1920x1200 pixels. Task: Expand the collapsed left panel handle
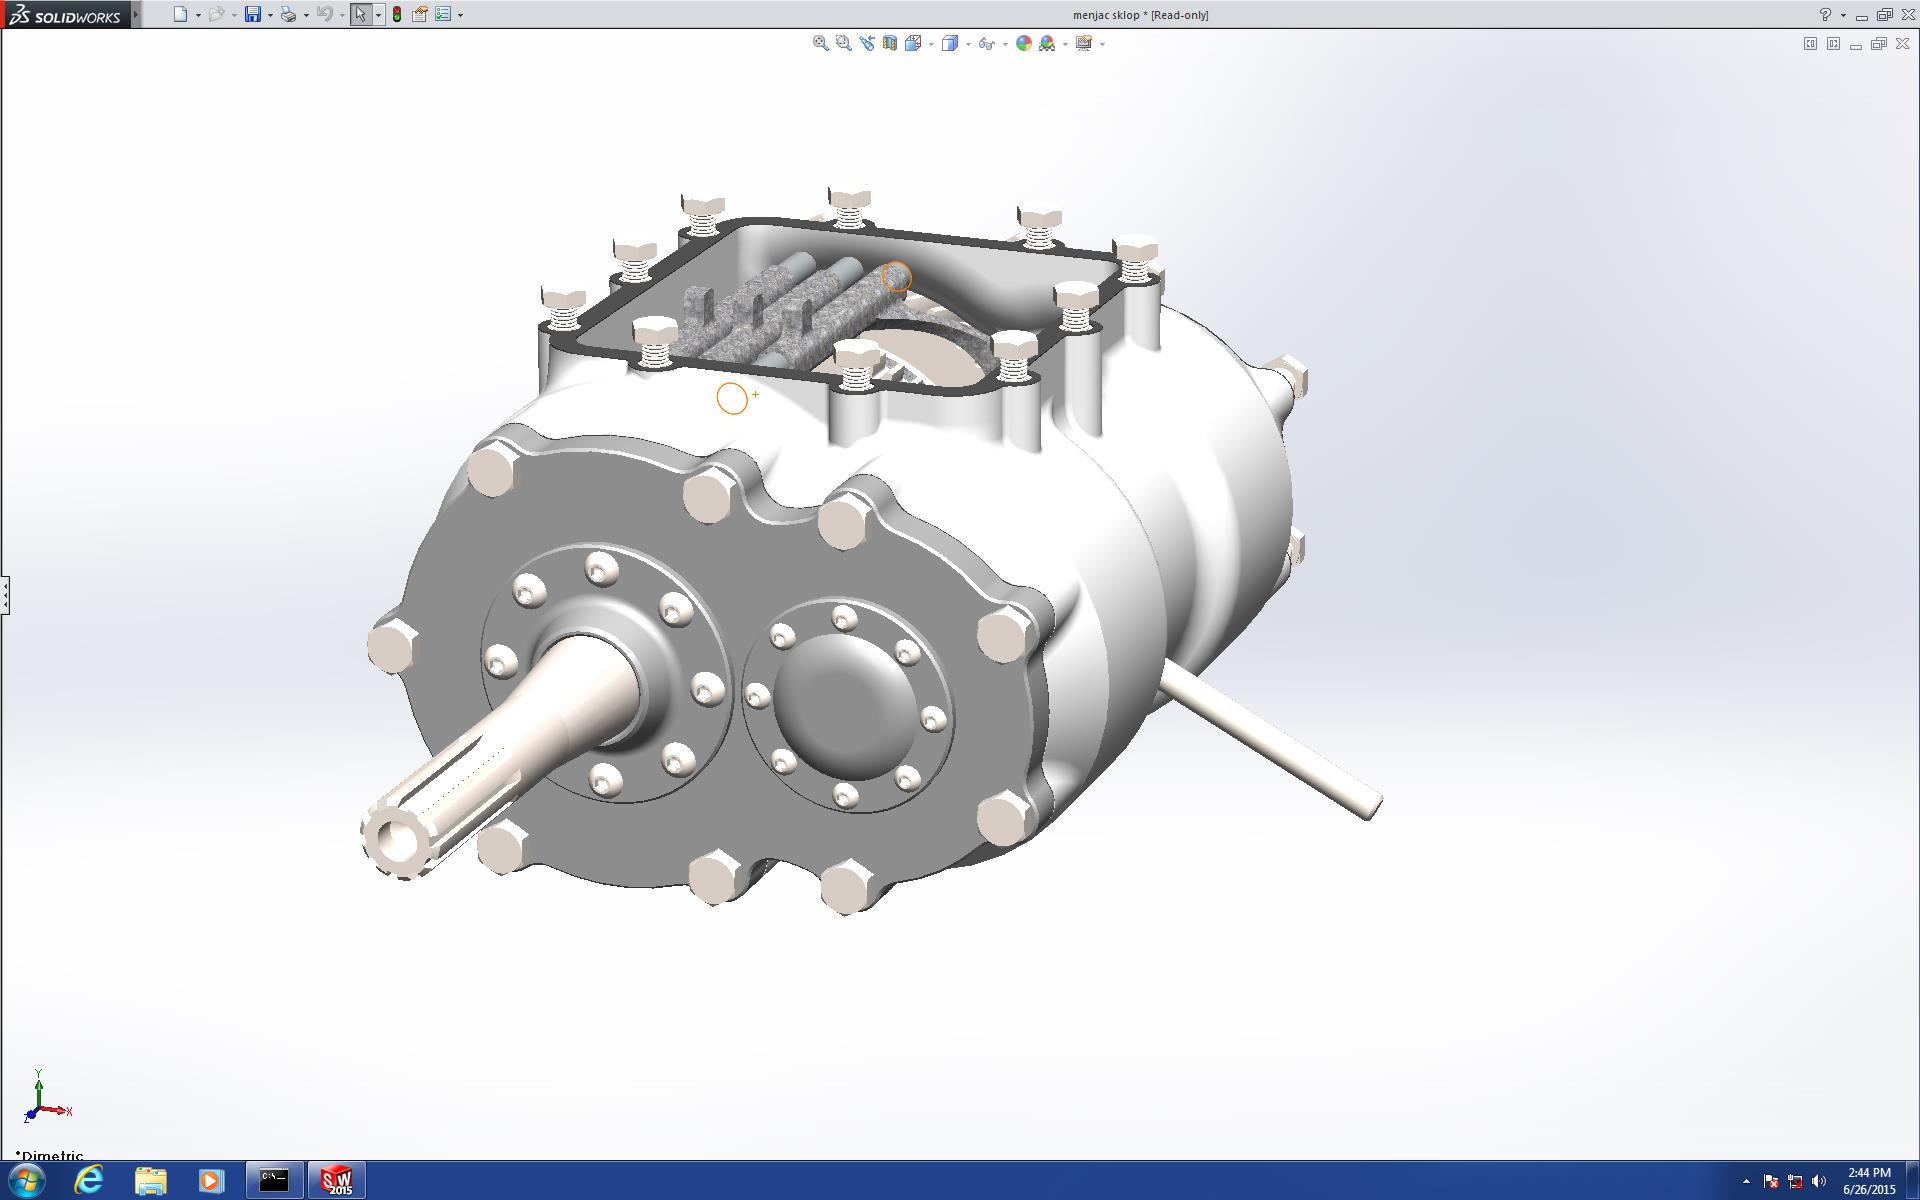point(5,595)
